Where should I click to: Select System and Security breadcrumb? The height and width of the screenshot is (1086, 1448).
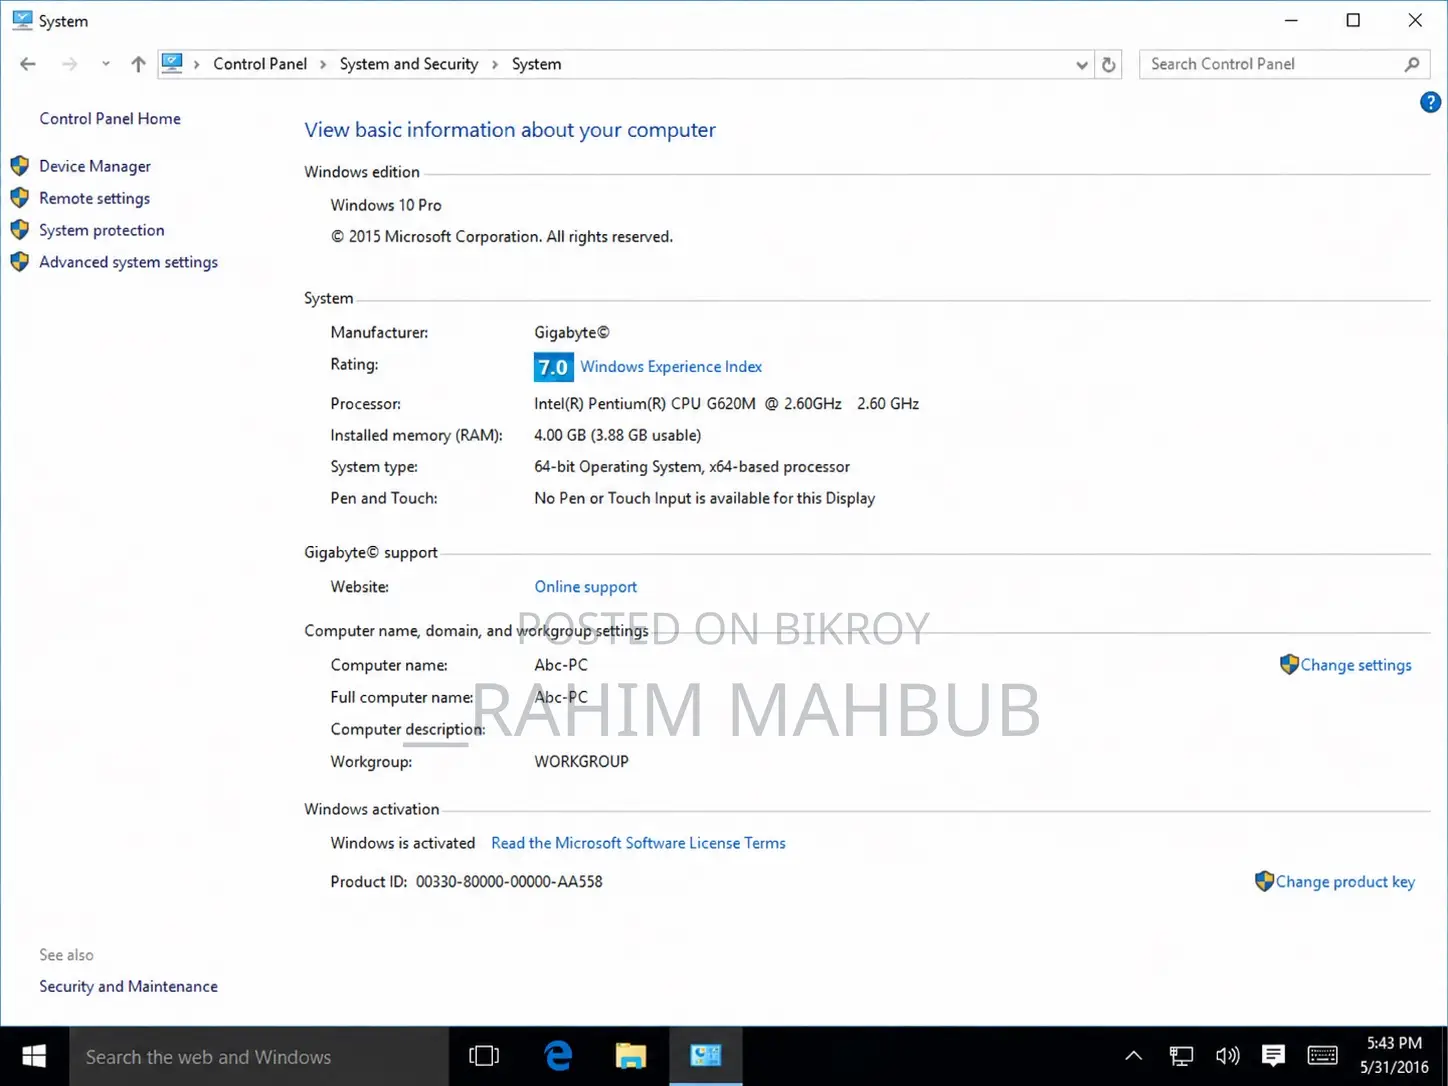409,64
